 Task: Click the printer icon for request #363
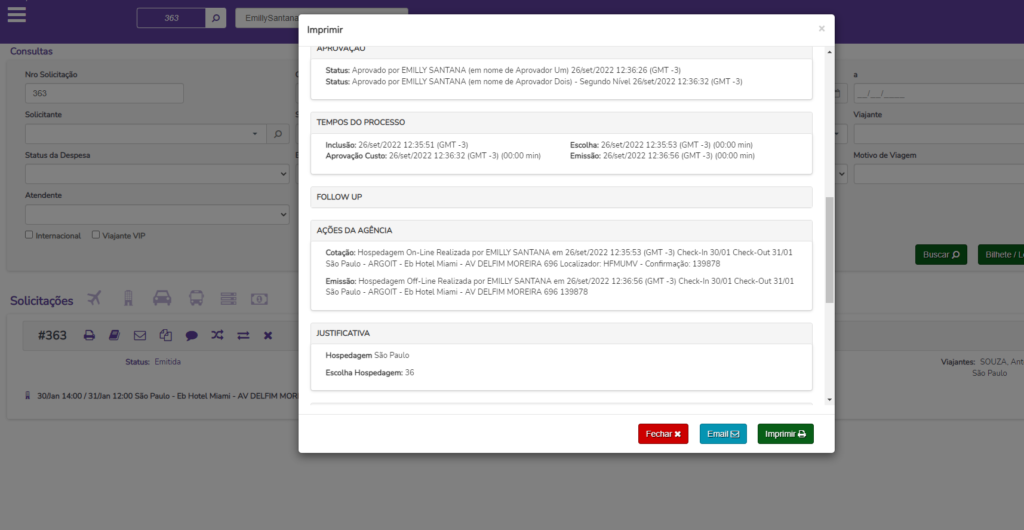click(x=89, y=335)
